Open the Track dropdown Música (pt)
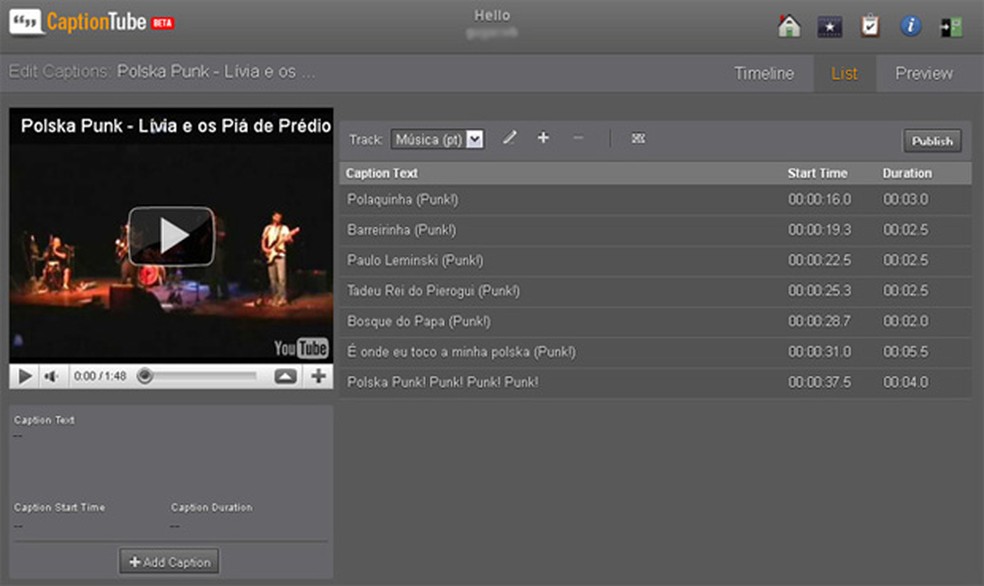The image size is (984, 586). pos(437,139)
